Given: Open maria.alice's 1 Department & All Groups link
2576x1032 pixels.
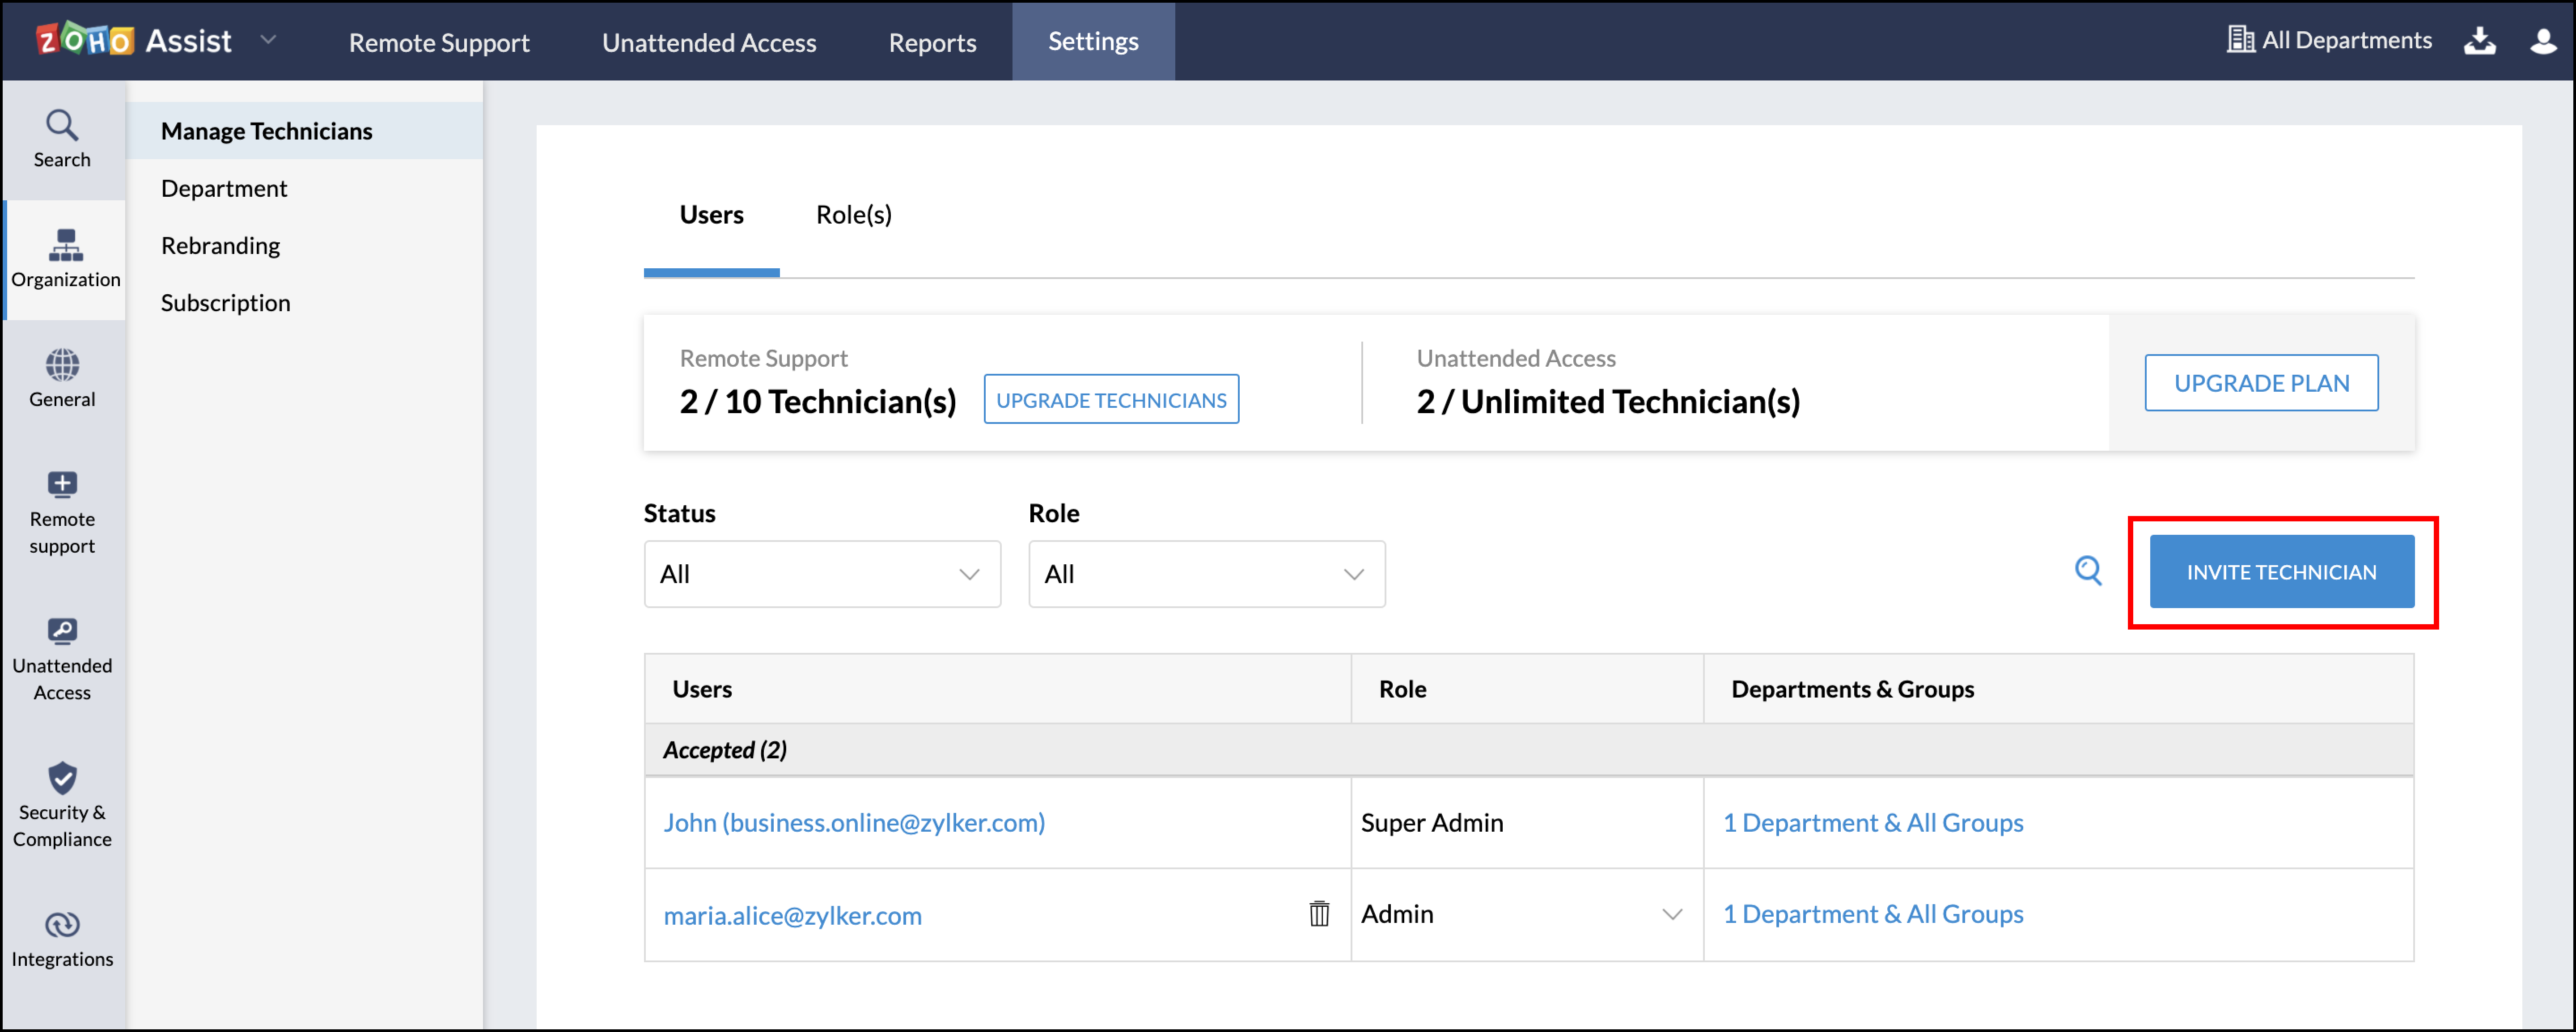Looking at the screenshot, I should 1873,914.
